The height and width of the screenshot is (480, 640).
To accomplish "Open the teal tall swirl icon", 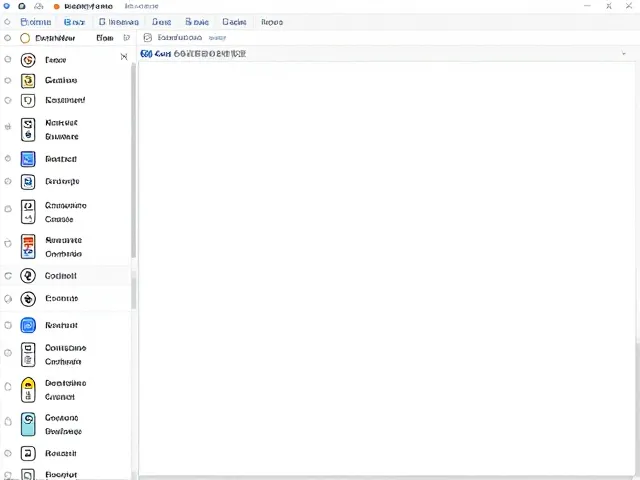I will tap(28, 424).
